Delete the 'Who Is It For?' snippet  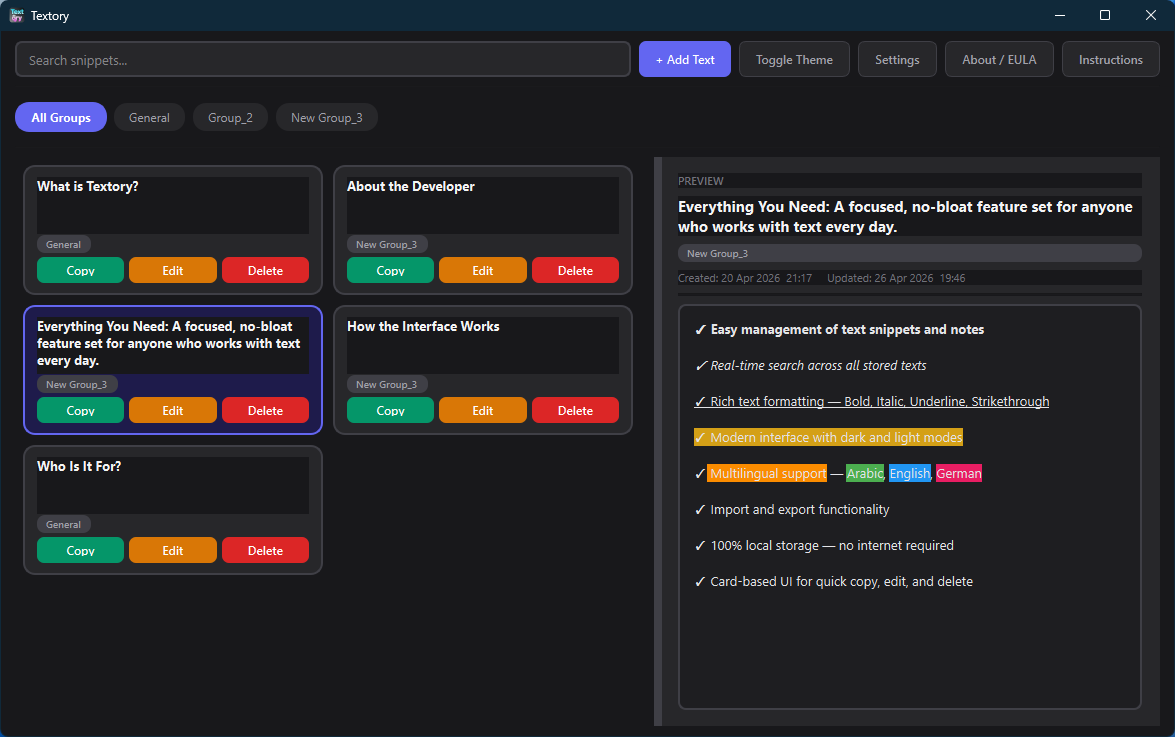pyautogui.click(x=265, y=550)
